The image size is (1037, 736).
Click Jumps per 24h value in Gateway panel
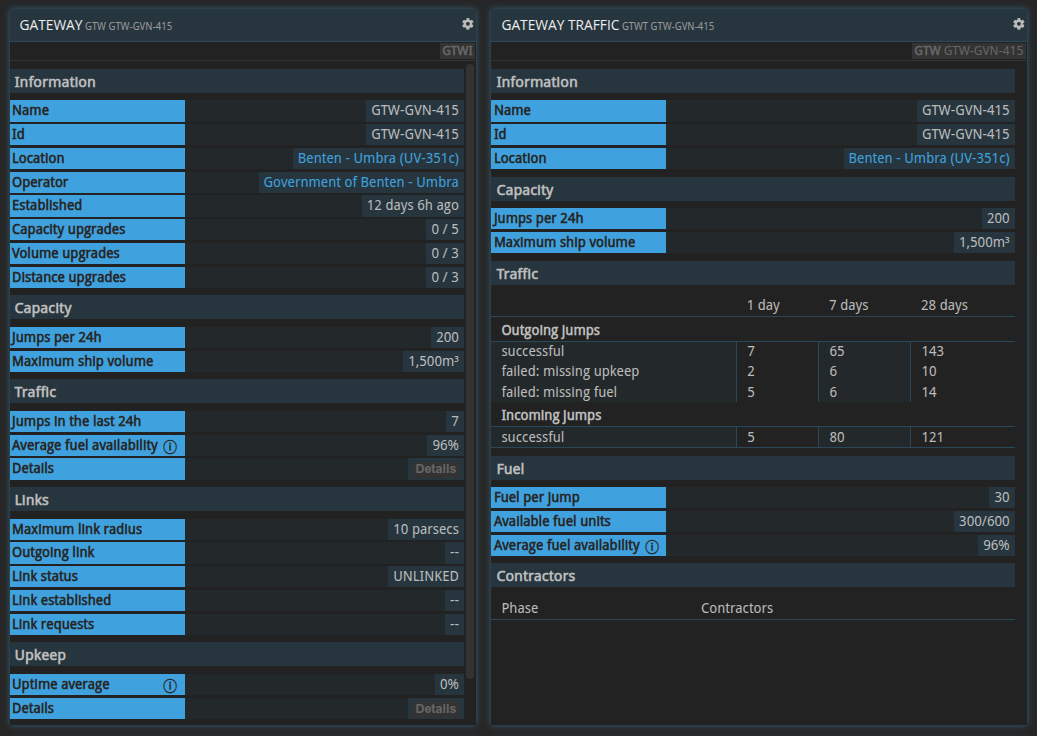click(x=447, y=337)
